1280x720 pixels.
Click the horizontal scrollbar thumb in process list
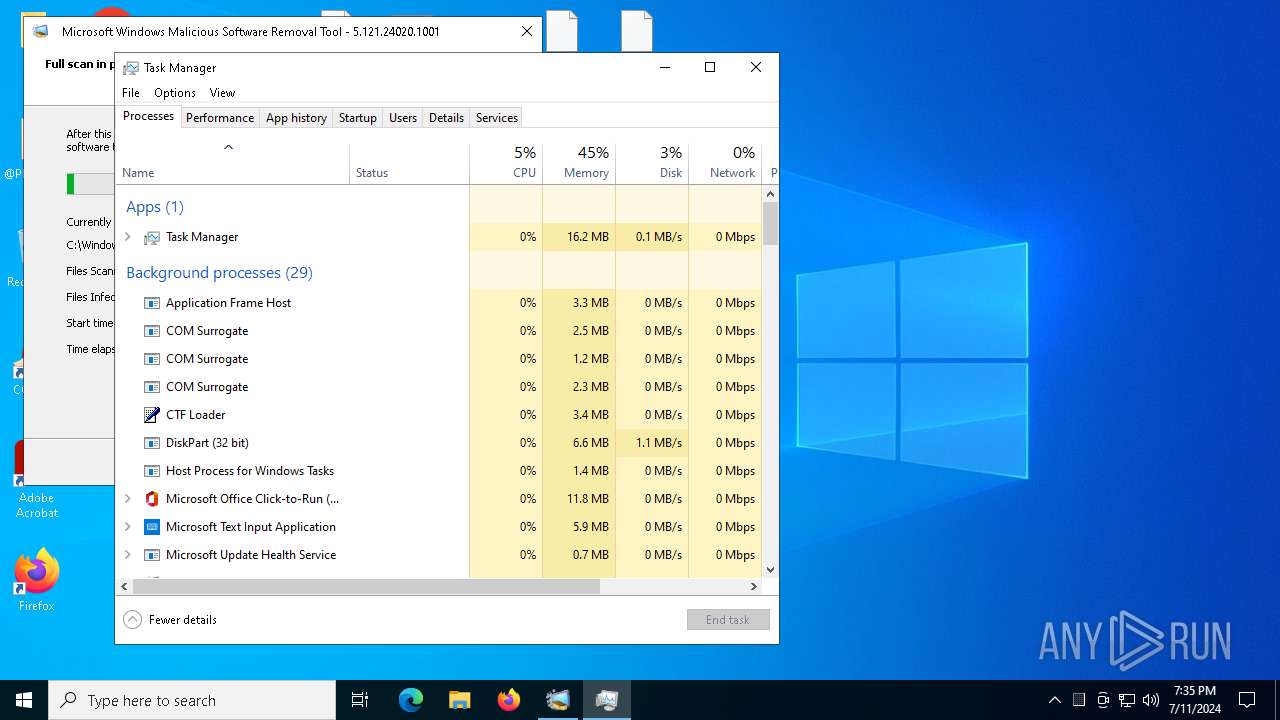click(366, 587)
